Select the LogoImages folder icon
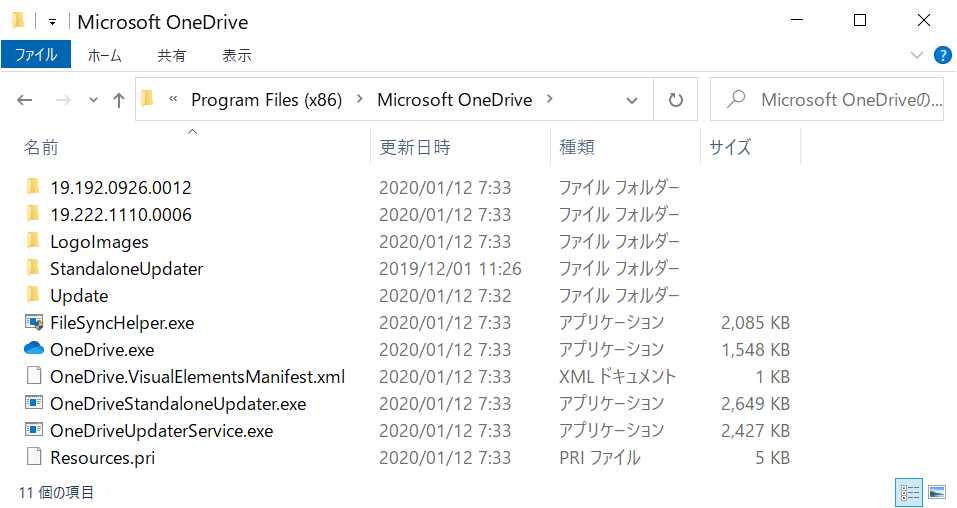Image resolution: width=957 pixels, height=508 pixels. [33, 241]
